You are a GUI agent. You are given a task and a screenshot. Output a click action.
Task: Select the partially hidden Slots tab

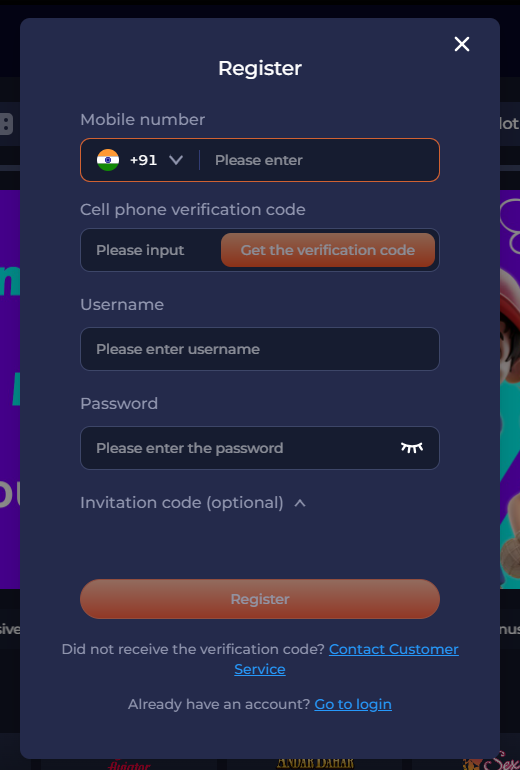[x=510, y=124]
